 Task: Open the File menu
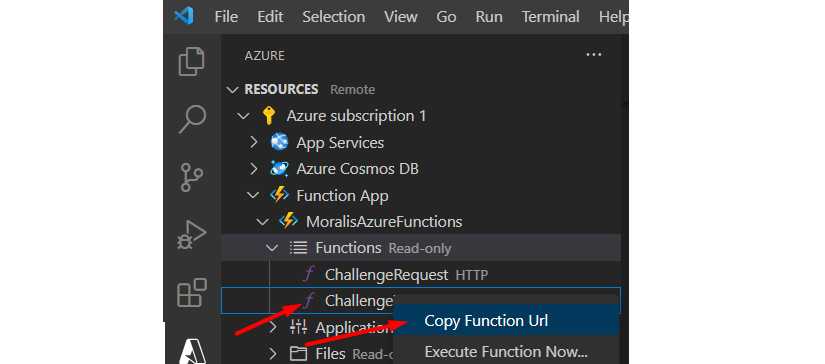click(226, 17)
